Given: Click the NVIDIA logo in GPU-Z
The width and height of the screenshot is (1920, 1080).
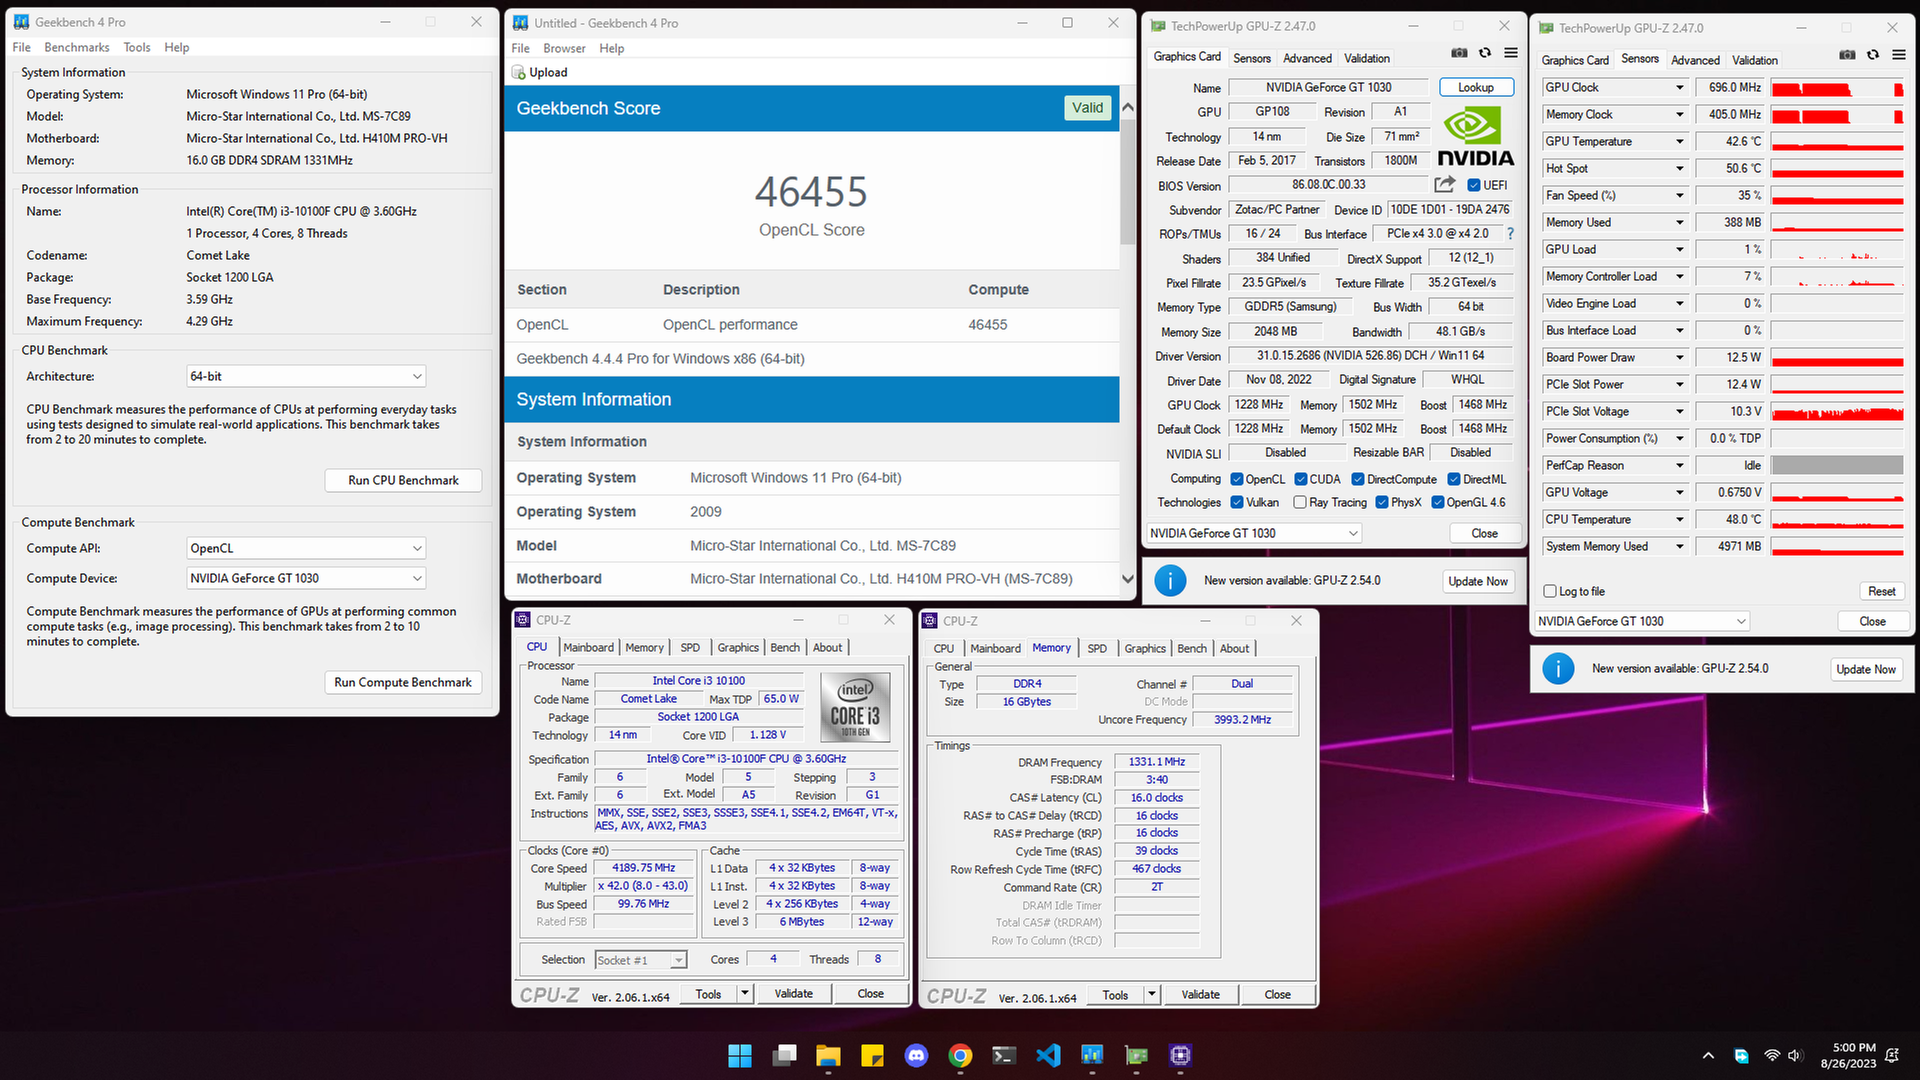Looking at the screenshot, I should [x=1476, y=137].
